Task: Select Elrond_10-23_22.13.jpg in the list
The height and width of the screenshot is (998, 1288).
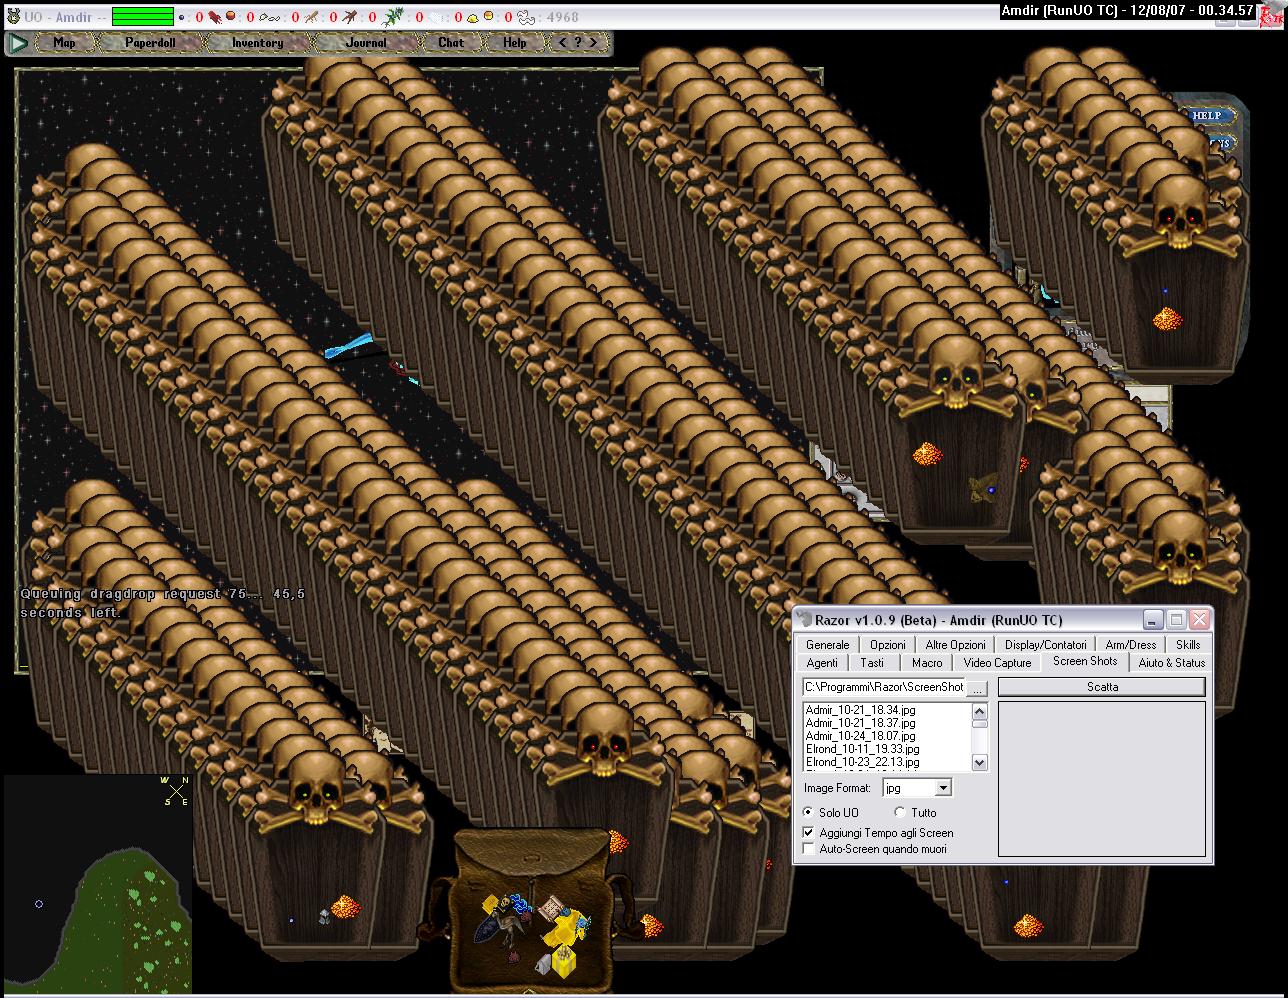Action: pos(862,762)
